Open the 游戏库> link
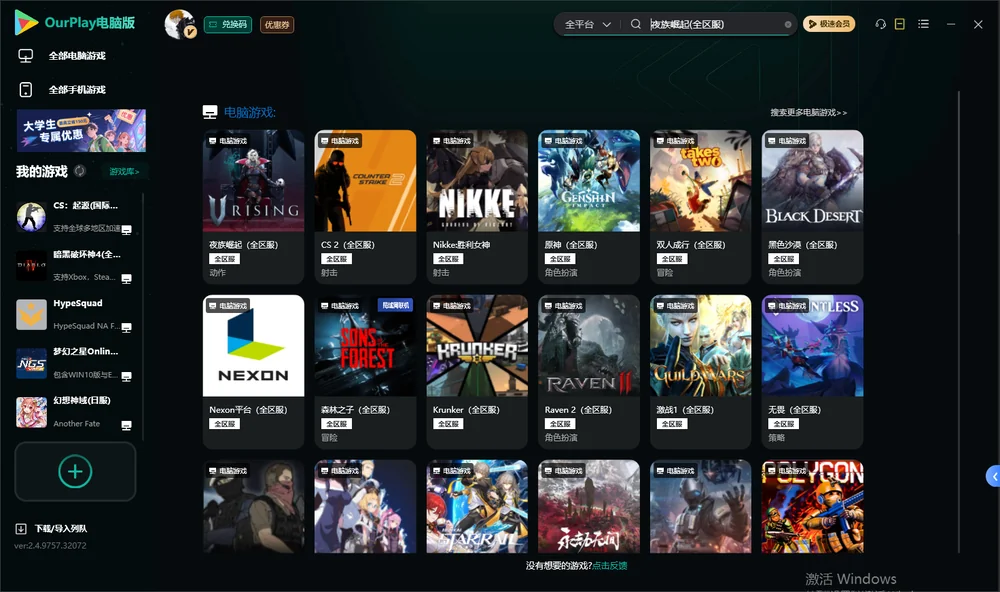 click(x=124, y=172)
